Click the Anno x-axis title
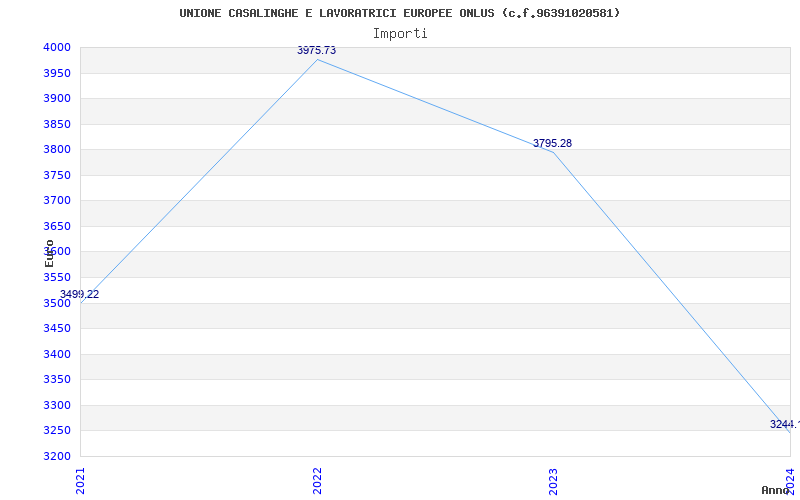Image resolution: width=800 pixels, height=500 pixels. (775, 490)
